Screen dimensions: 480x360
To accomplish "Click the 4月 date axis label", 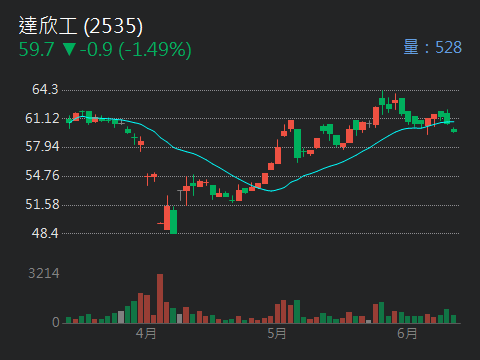I will coord(146,333).
